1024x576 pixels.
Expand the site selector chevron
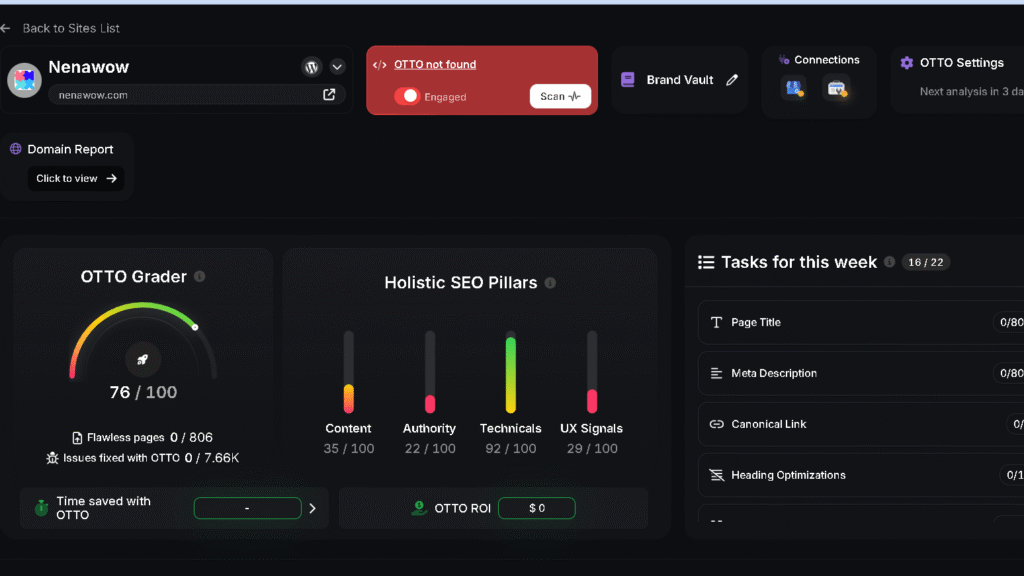337,67
